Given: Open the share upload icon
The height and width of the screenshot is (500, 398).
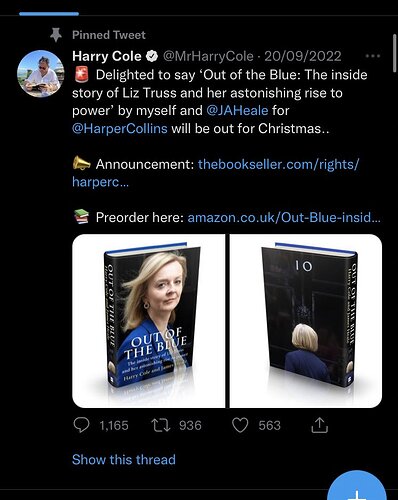Looking at the screenshot, I should pyautogui.click(x=319, y=425).
